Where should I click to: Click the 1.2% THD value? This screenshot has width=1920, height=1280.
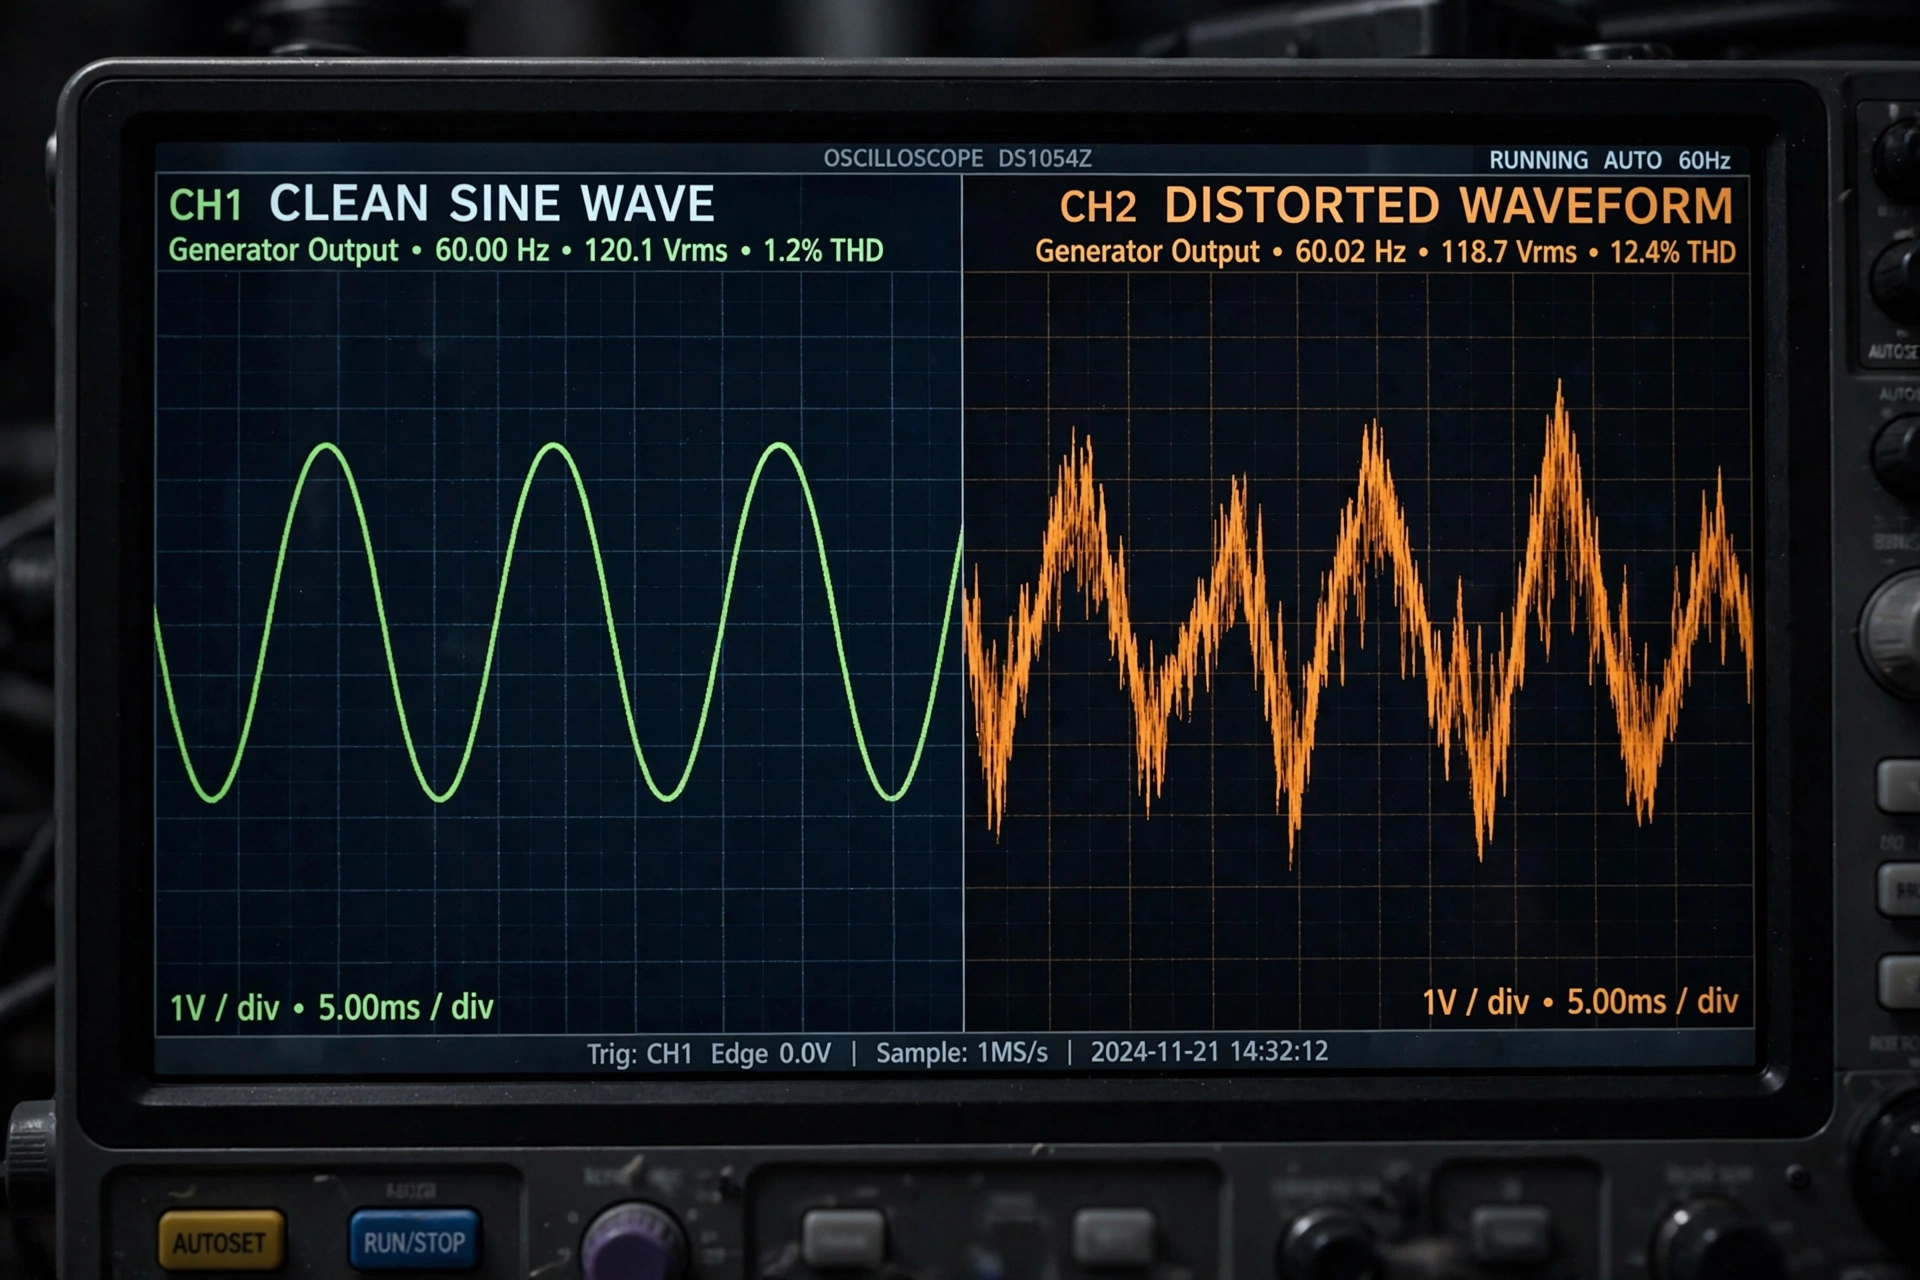(822, 250)
